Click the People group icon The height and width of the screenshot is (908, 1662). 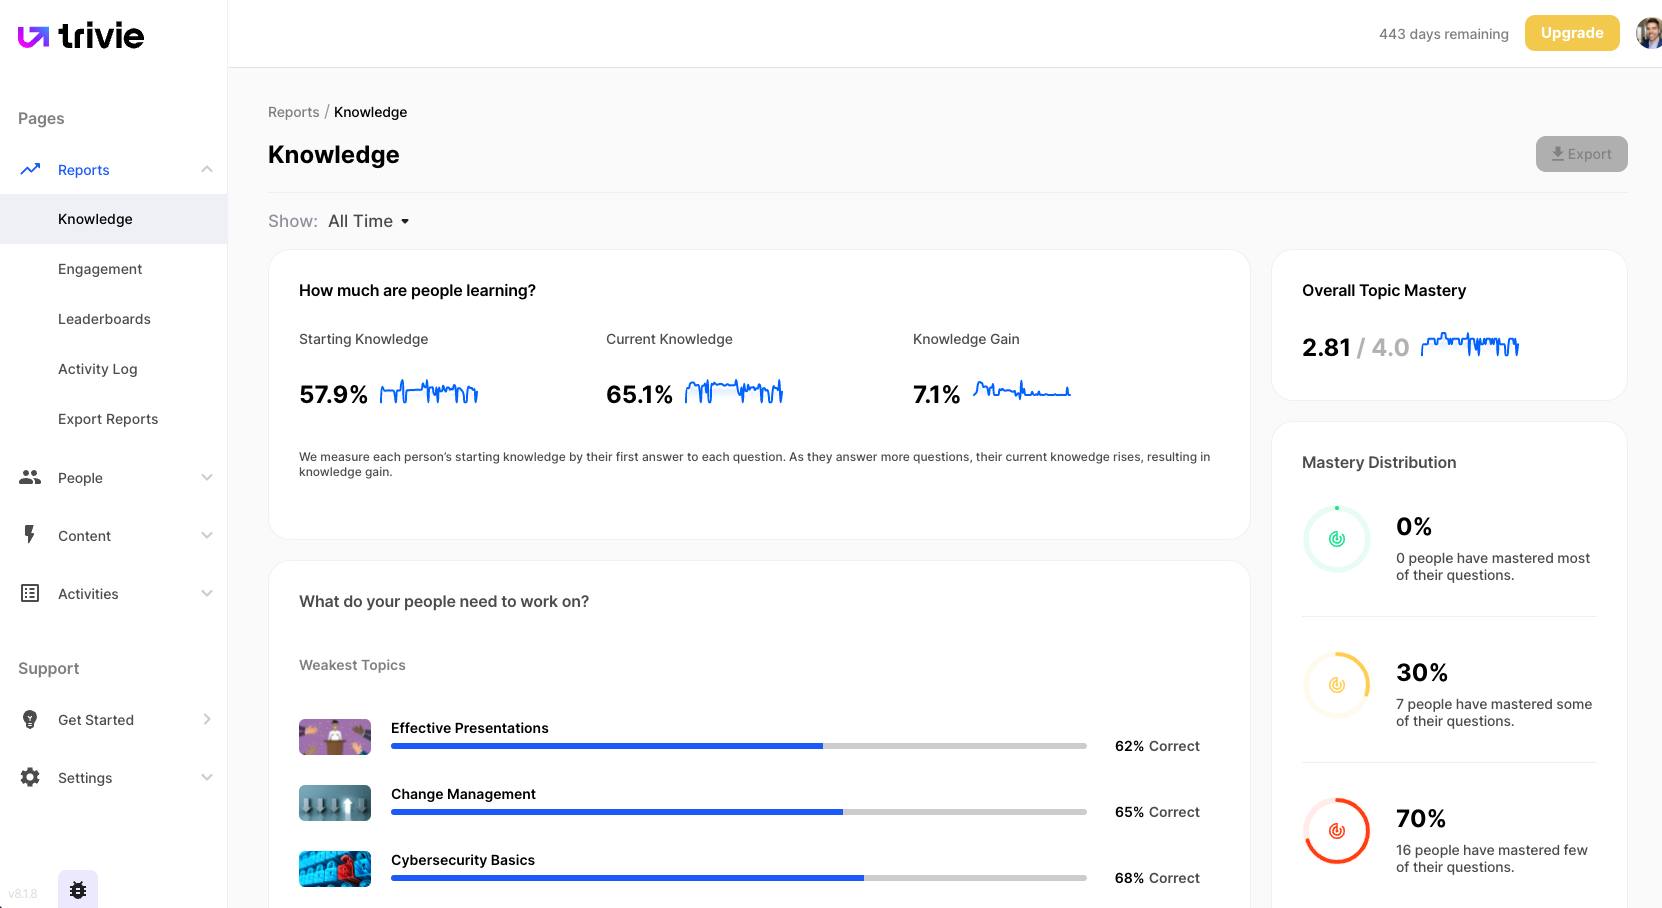(30, 477)
